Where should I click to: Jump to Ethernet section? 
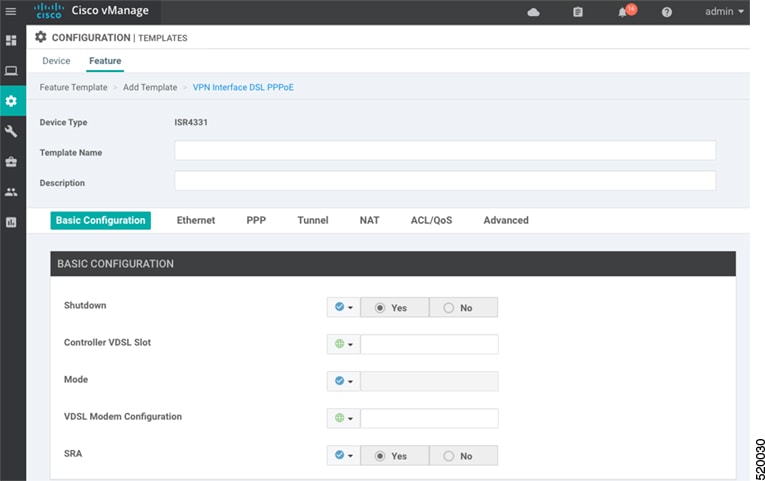tap(196, 220)
